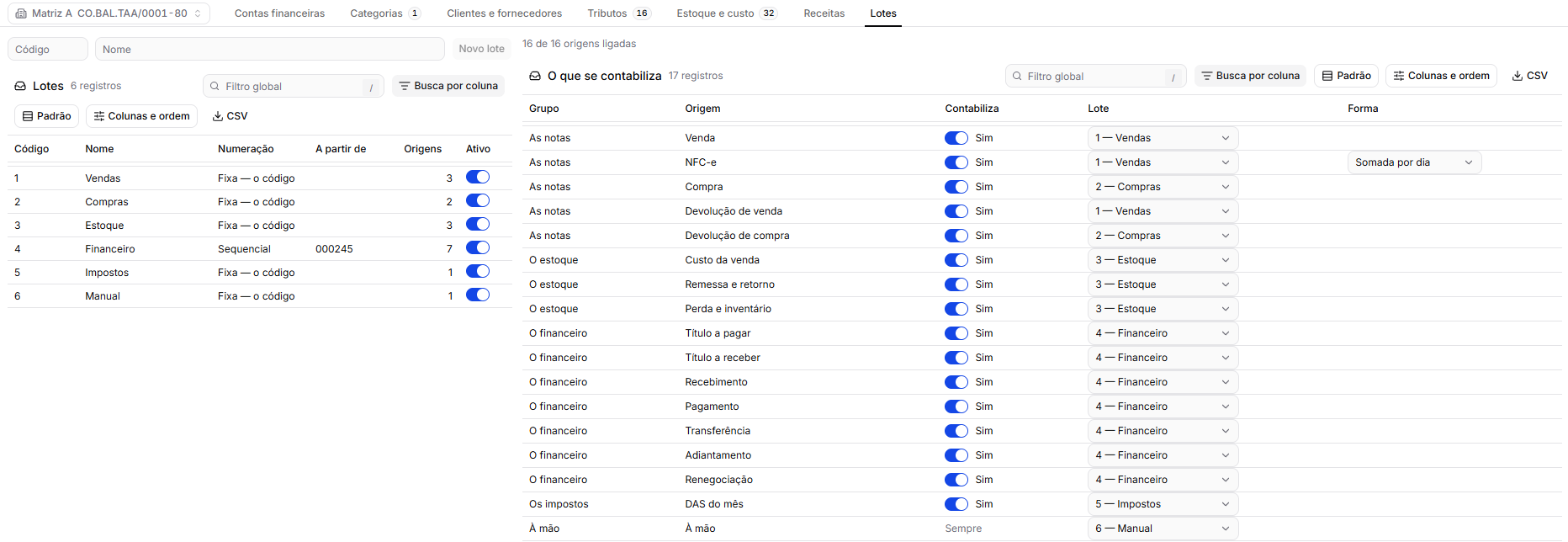
Task: Open Lote dropdown for DAS do mês
Action: point(1163,504)
